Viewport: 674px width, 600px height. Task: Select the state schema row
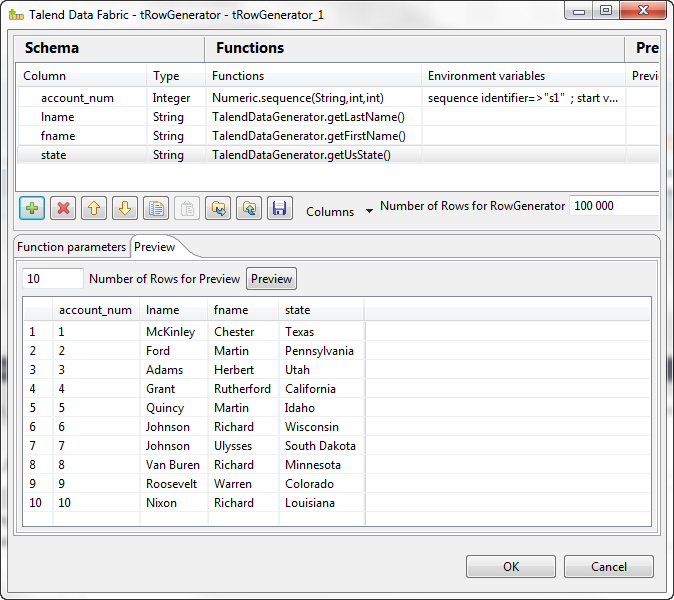click(x=337, y=155)
